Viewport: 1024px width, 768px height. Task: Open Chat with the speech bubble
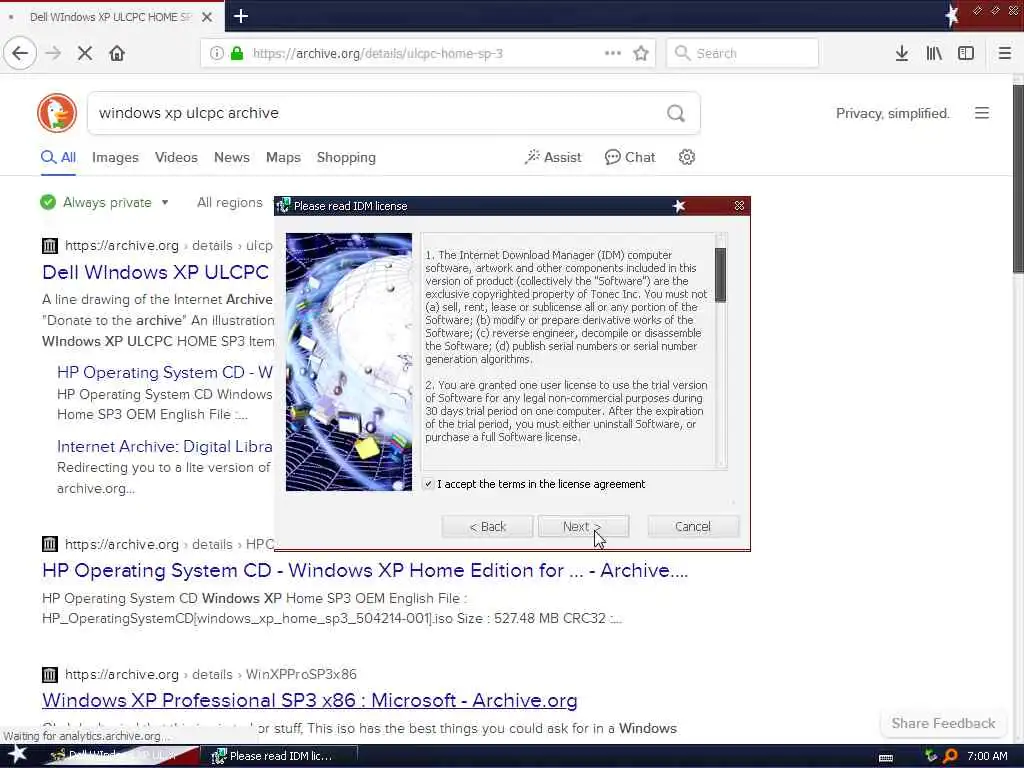630,157
